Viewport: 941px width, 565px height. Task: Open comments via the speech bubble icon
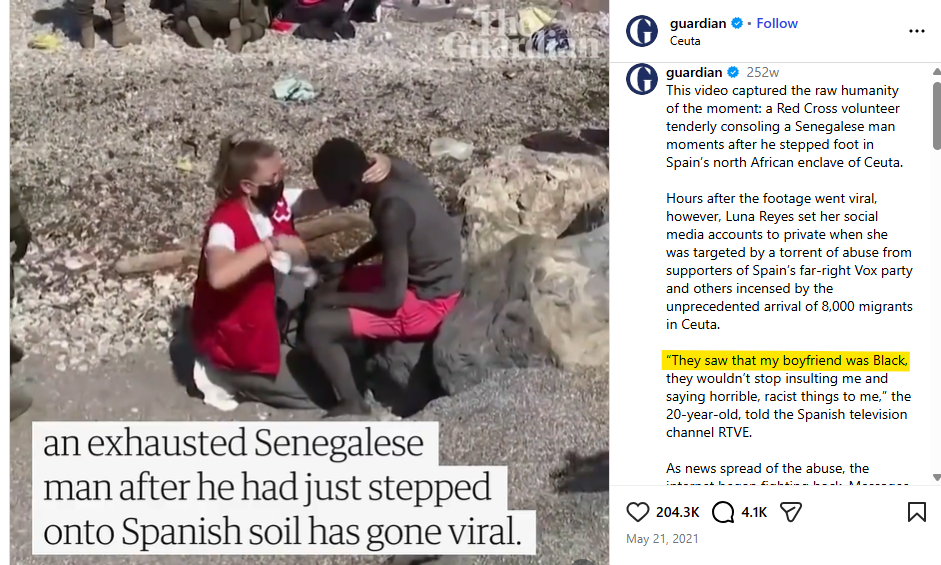click(x=723, y=512)
